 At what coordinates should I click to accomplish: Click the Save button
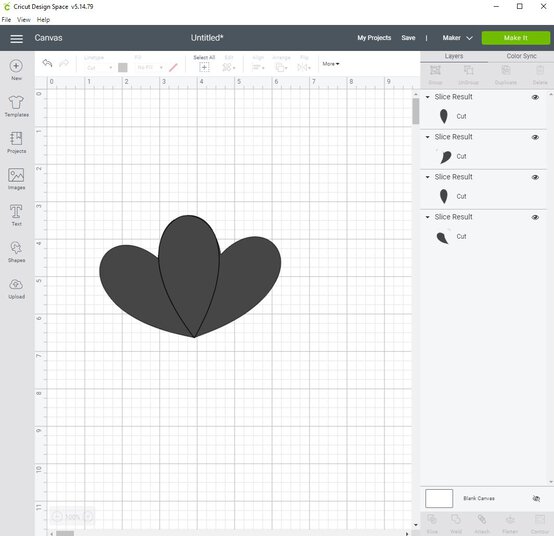408,38
